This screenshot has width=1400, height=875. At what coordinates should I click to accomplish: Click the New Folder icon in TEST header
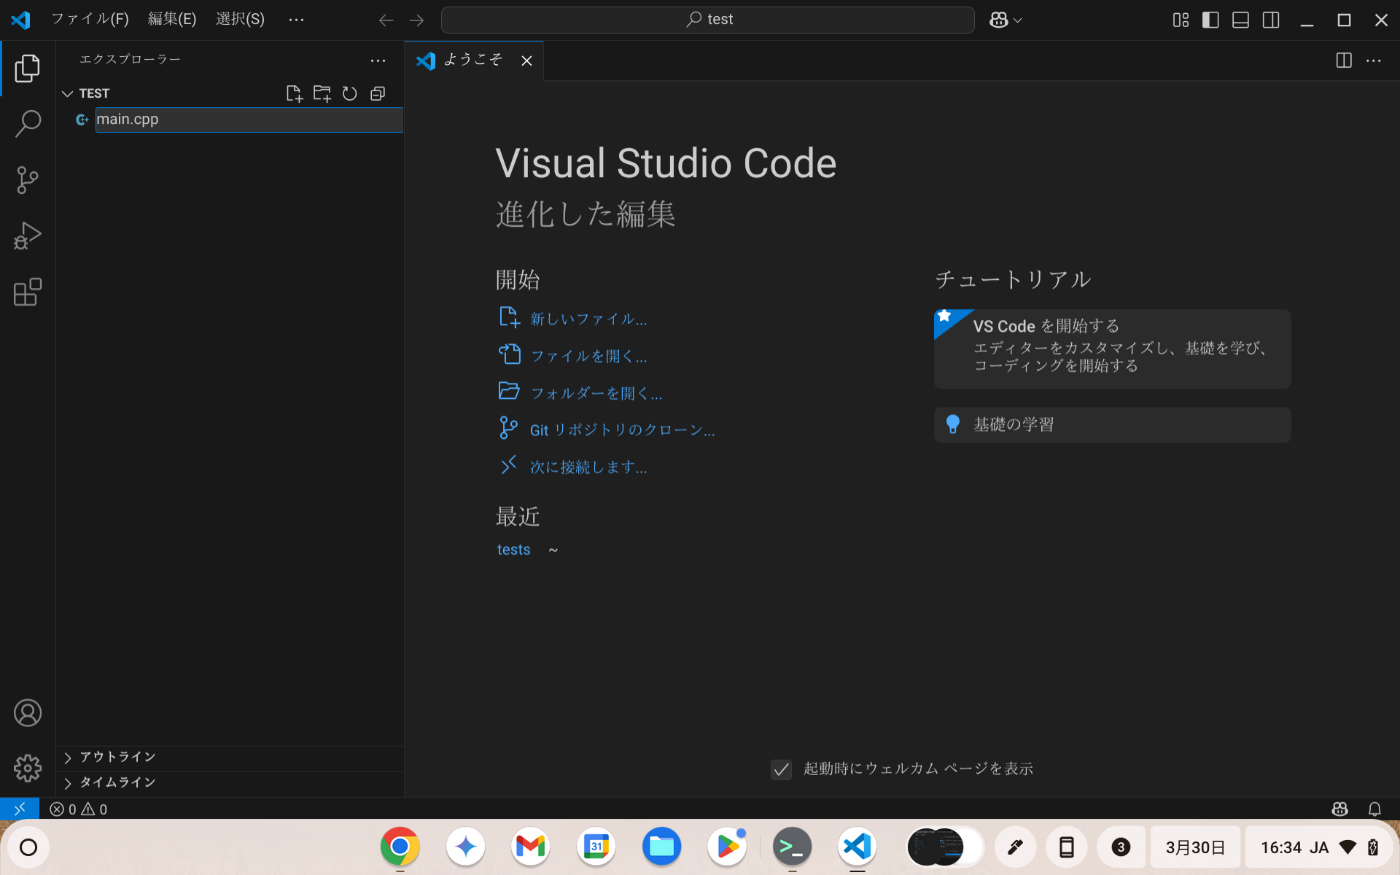(x=322, y=93)
